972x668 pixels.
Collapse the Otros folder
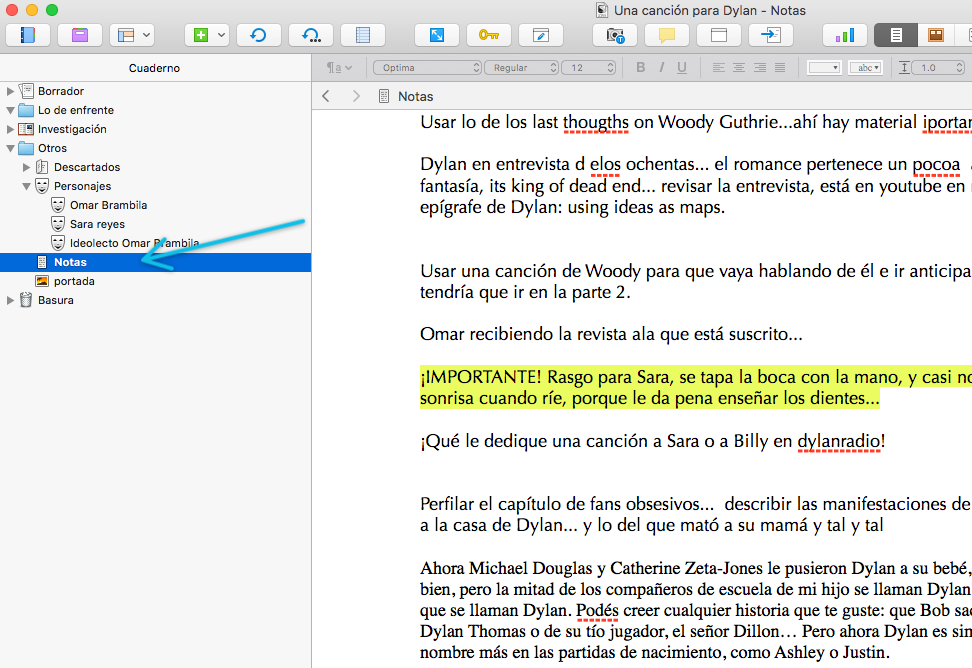coord(10,148)
